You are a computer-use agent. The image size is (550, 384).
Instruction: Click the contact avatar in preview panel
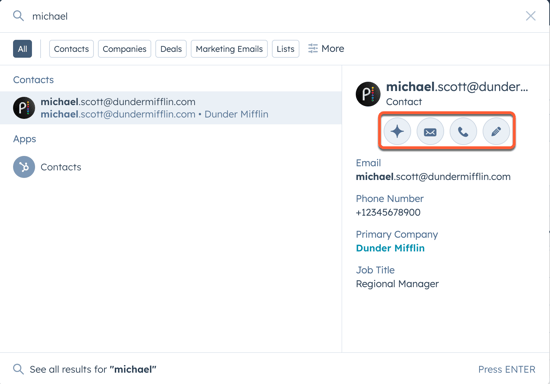pos(368,94)
